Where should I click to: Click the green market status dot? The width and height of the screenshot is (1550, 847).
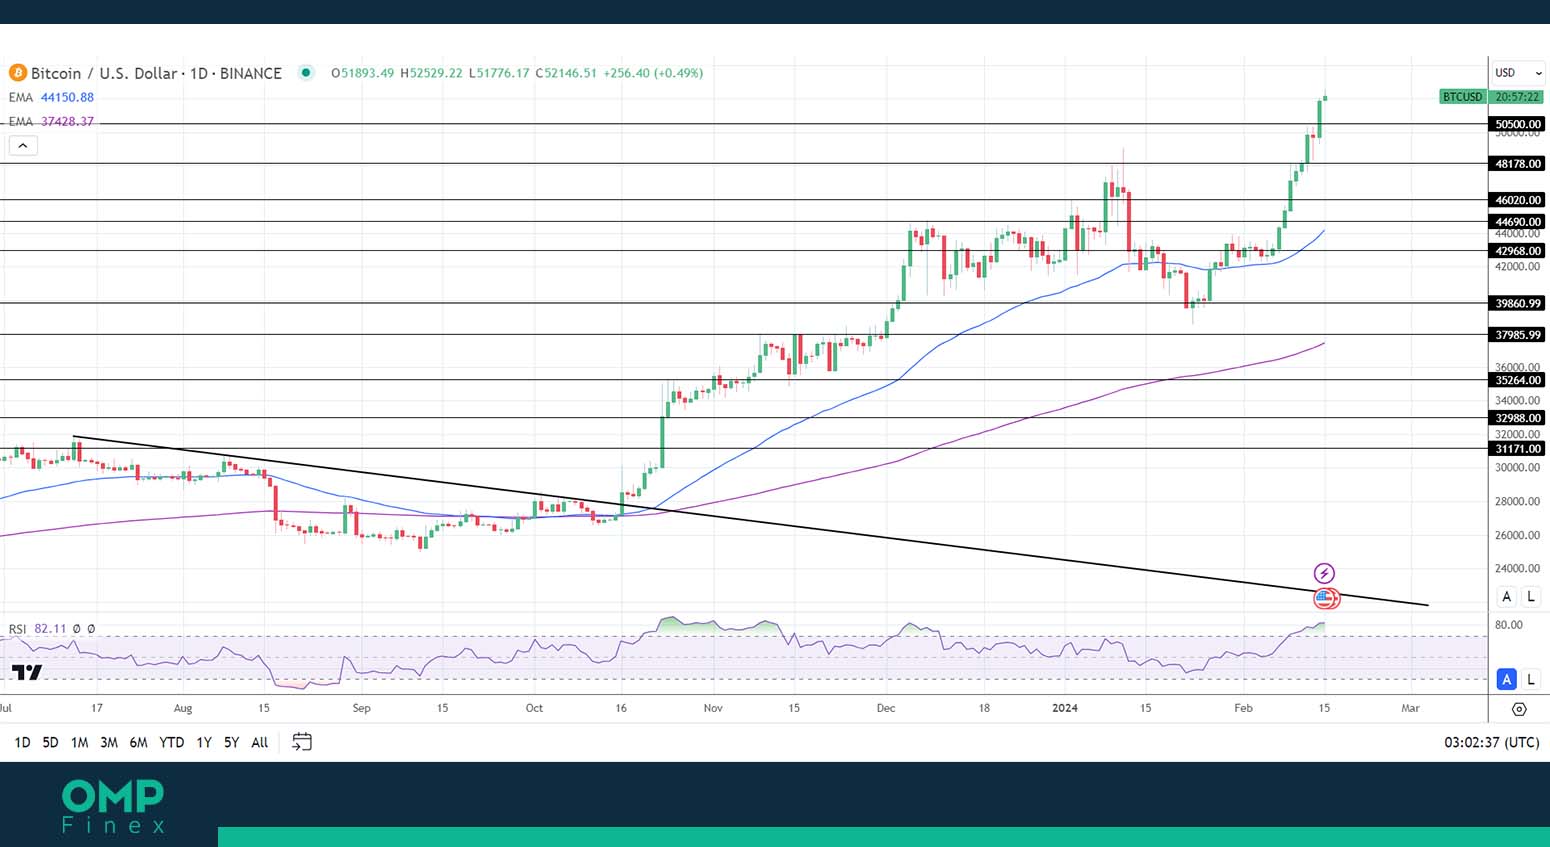pos(306,72)
